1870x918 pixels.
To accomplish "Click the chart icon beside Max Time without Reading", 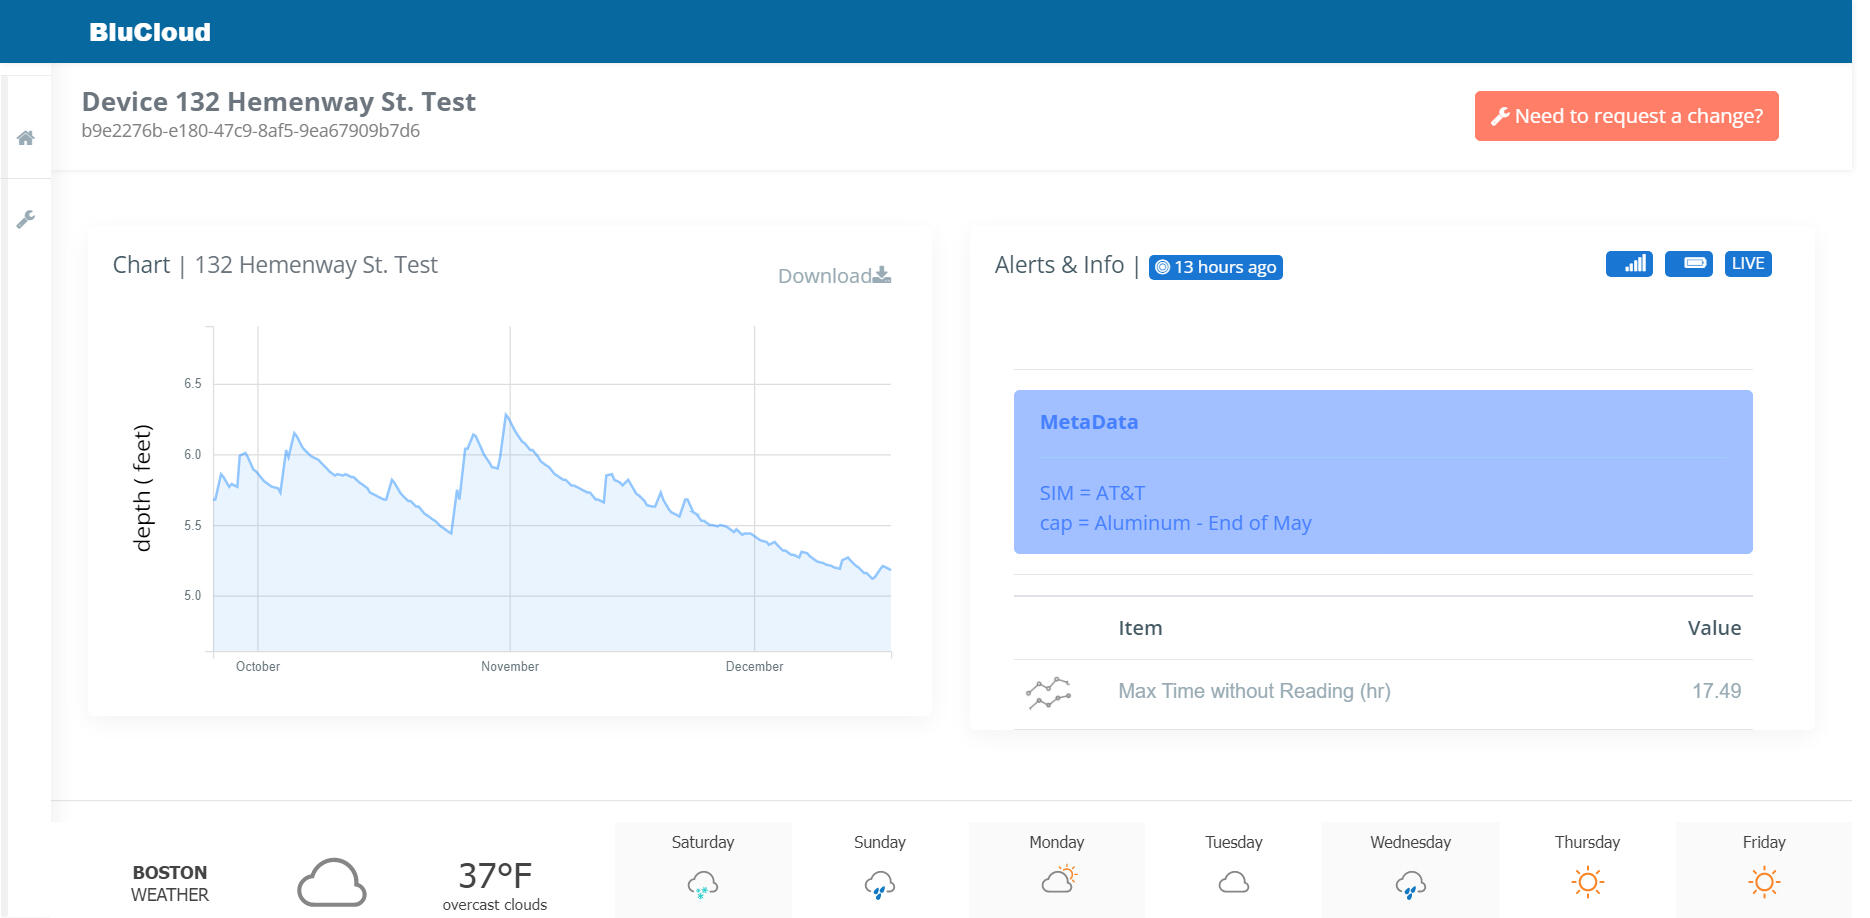I will point(1048,691).
